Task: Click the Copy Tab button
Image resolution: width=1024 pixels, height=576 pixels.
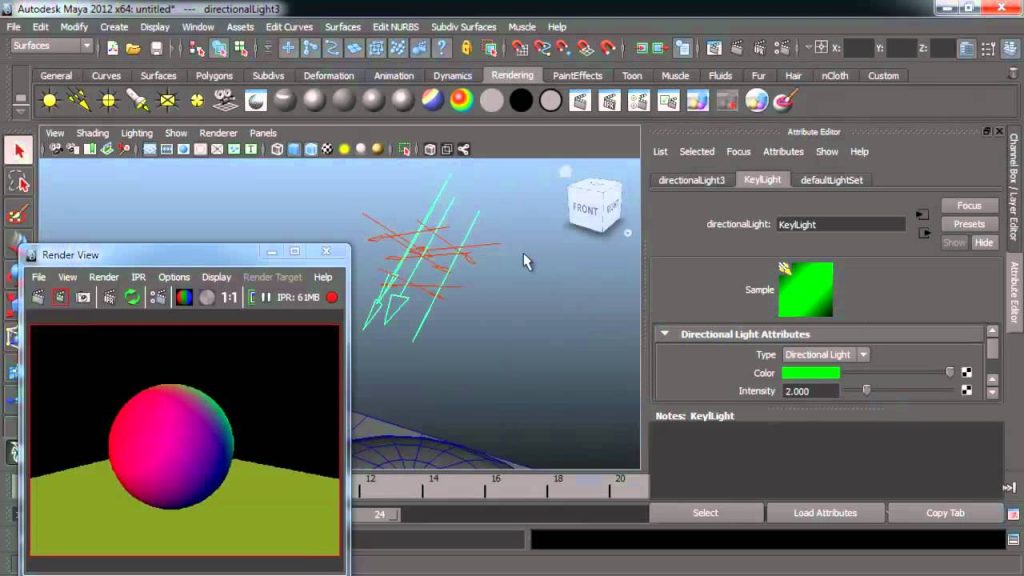Action: coord(945,513)
